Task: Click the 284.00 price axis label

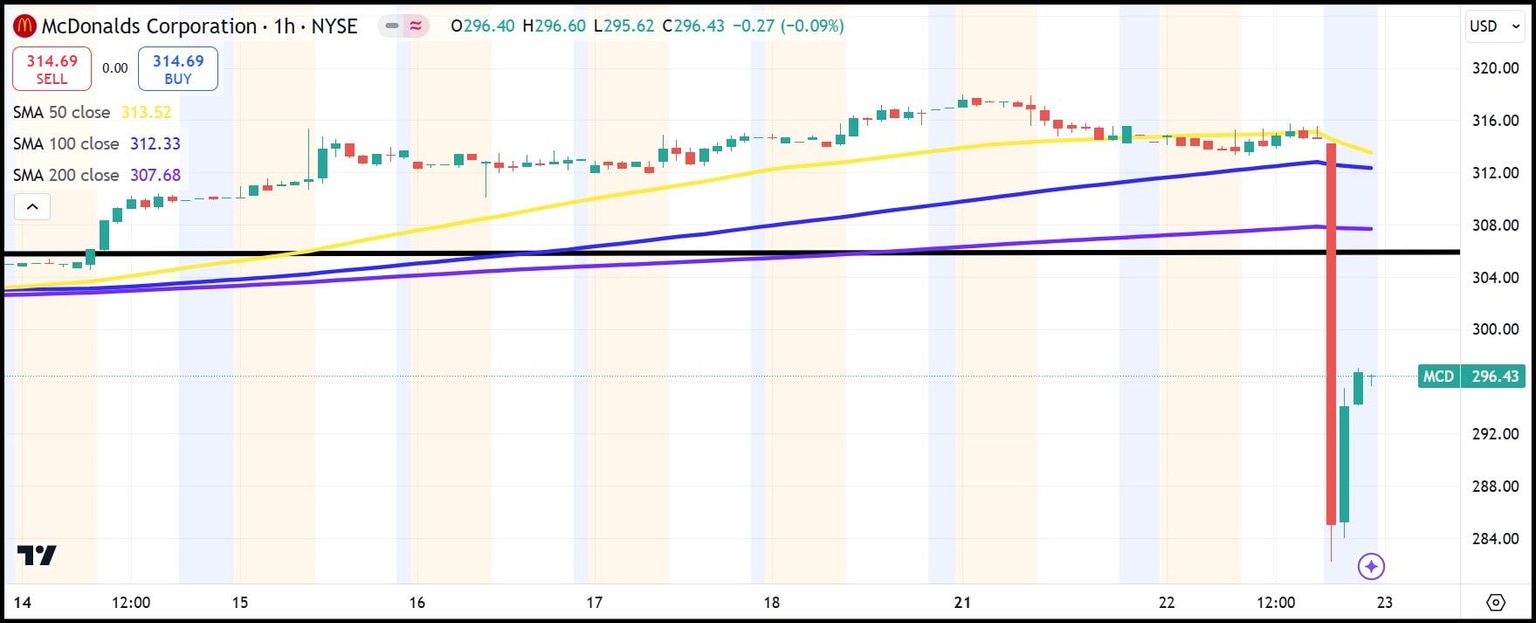Action: [x=1496, y=538]
